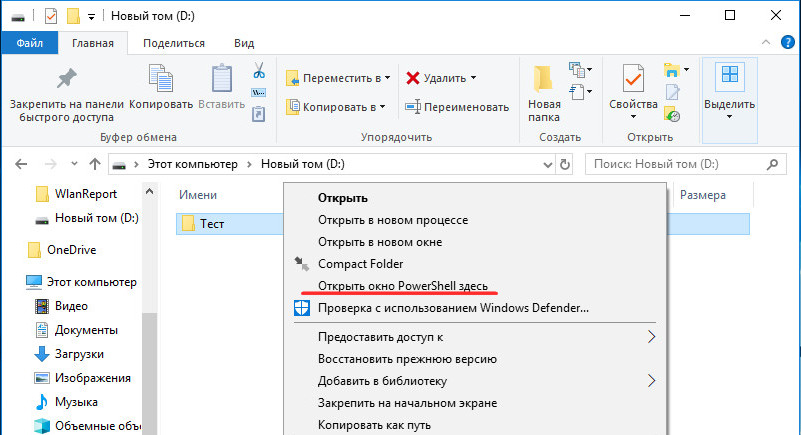Image resolution: width=801 pixels, height=435 pixels.
Task: Choose Копировать как путь
Action: pos(374,425)
